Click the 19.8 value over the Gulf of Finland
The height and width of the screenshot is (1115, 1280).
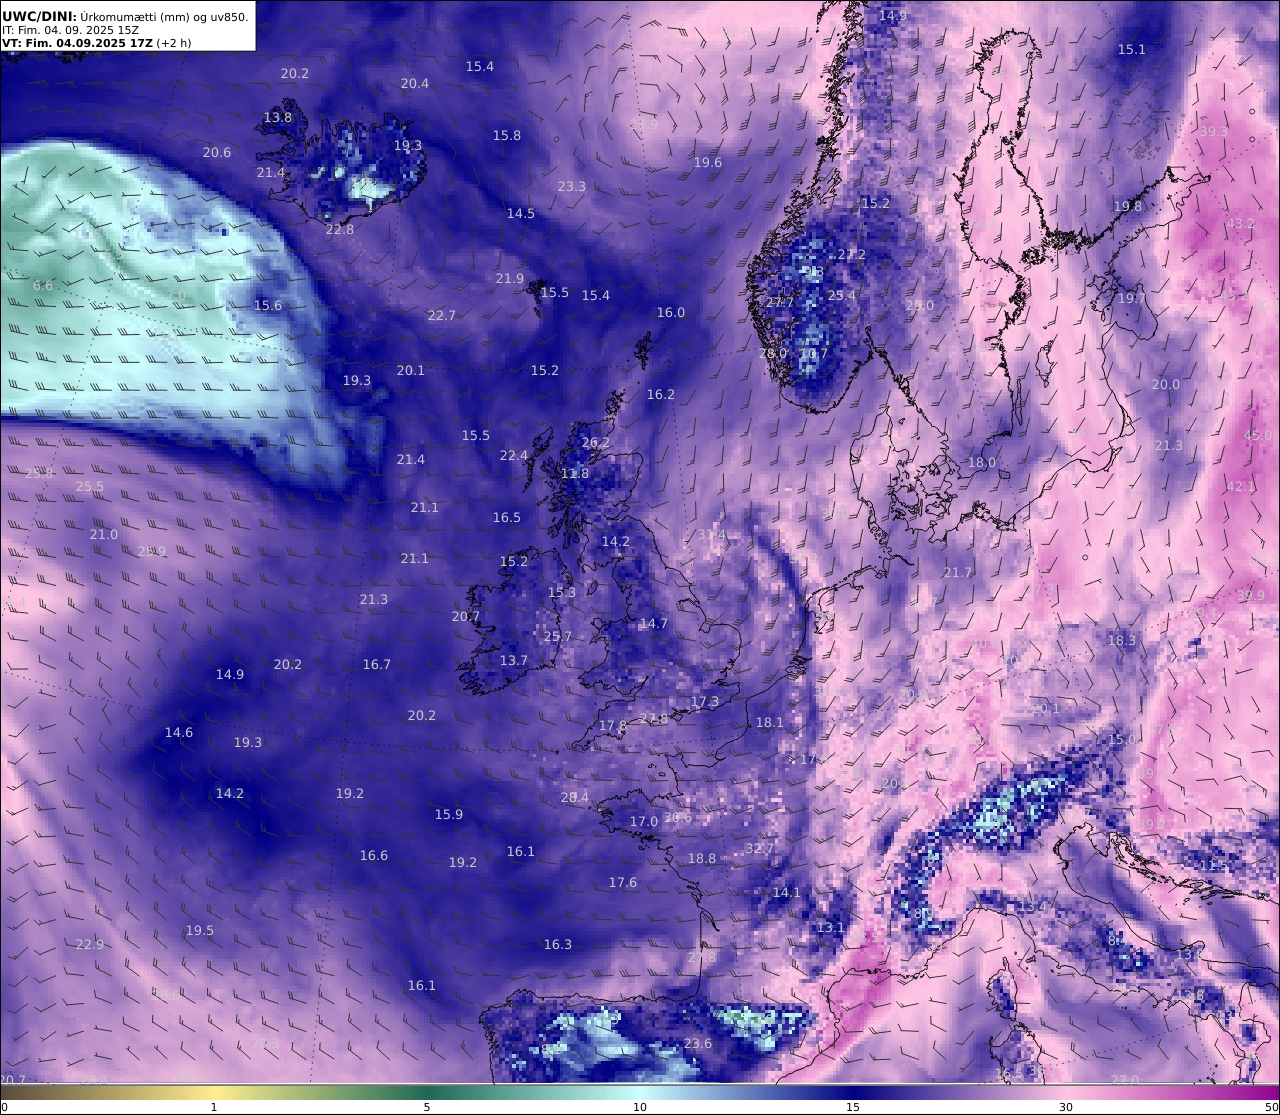click(x=1128, y=207)
